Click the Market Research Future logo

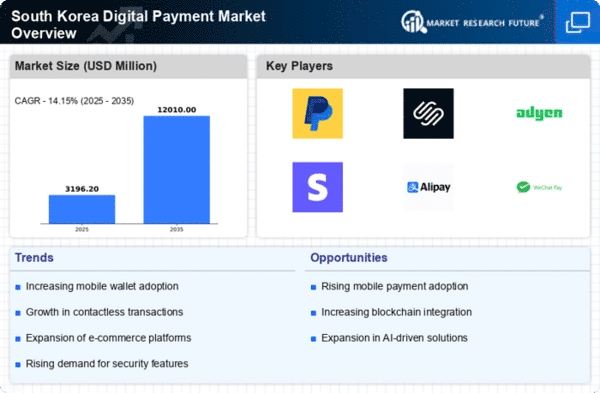pyautogui.click(x=472, y=22)
